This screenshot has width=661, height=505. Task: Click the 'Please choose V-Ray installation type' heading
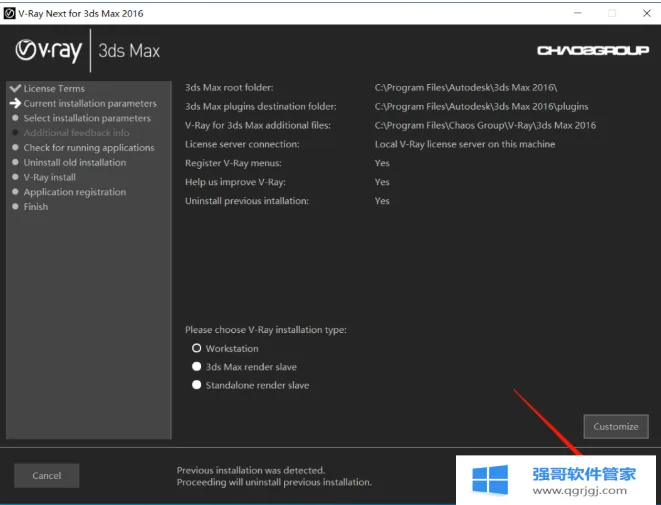(266, 330)
